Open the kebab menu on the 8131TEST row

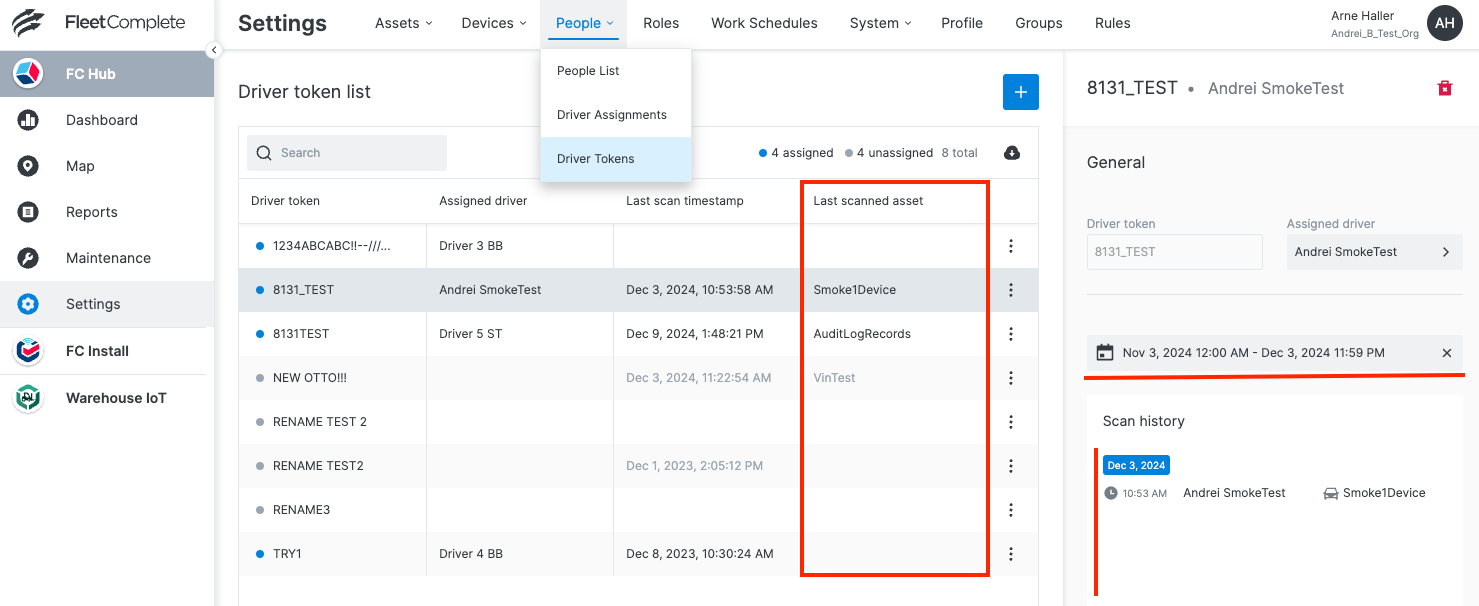[x=1011, y=333]
